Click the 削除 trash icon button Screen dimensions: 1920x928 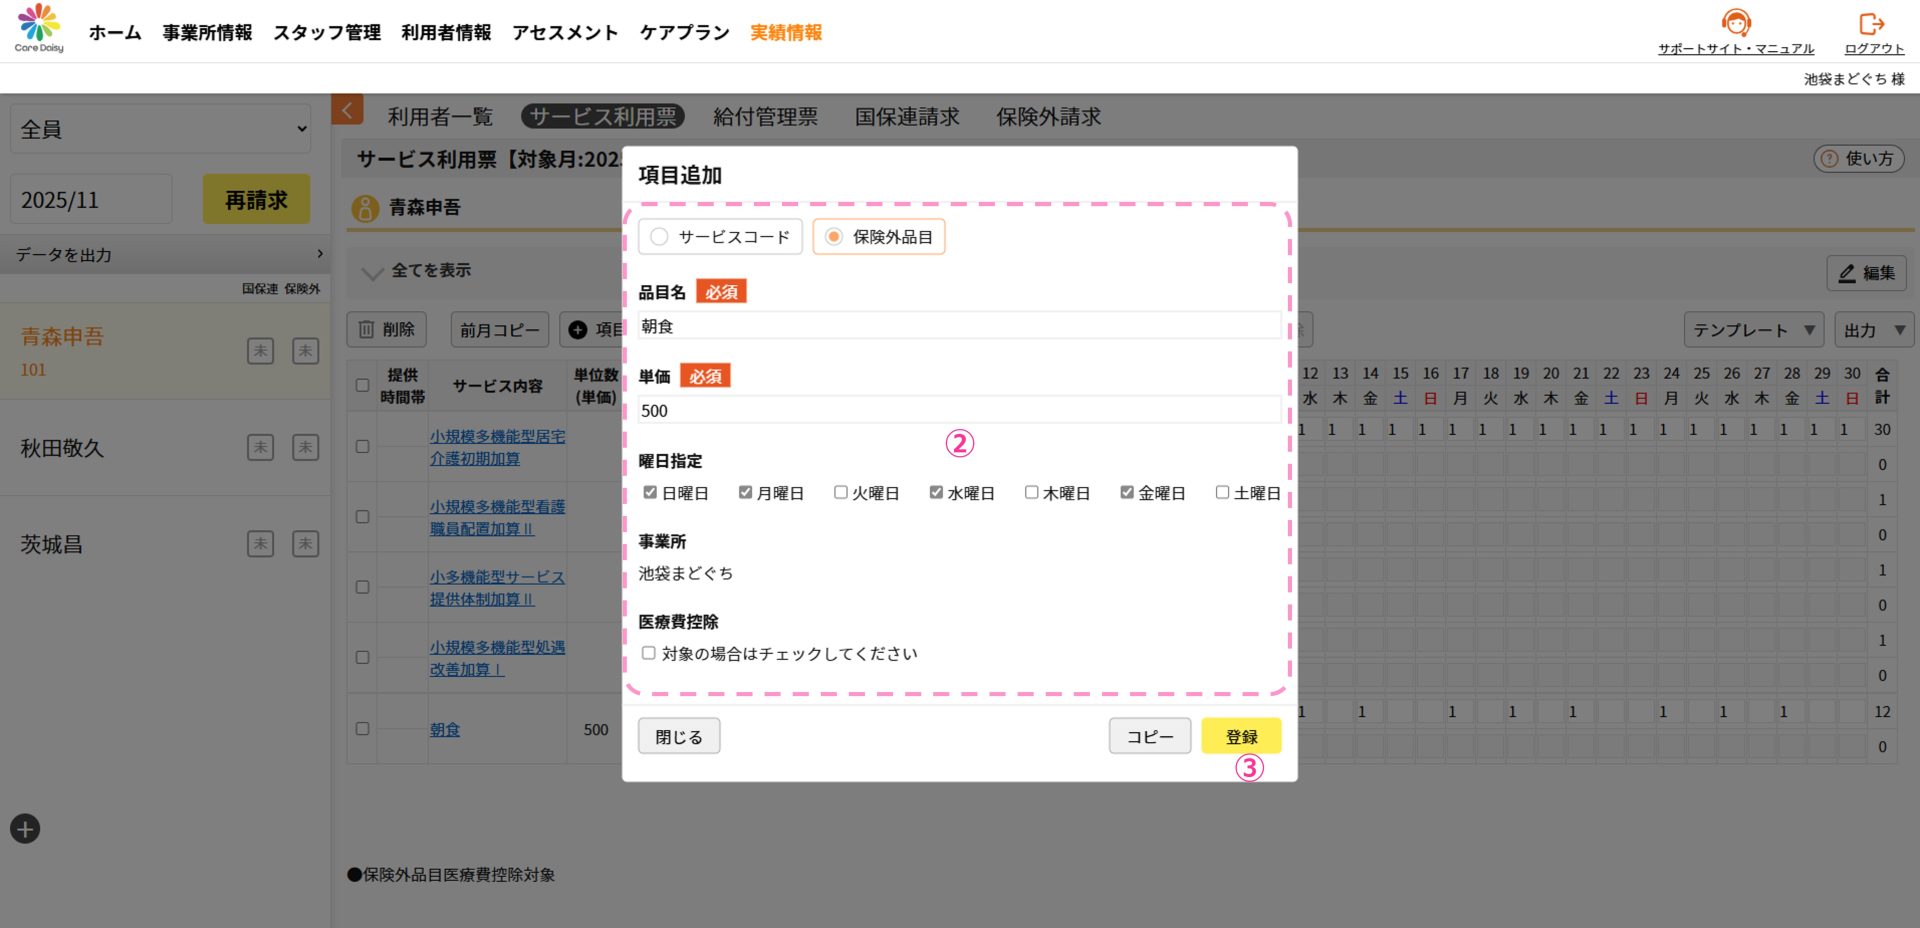386,330
